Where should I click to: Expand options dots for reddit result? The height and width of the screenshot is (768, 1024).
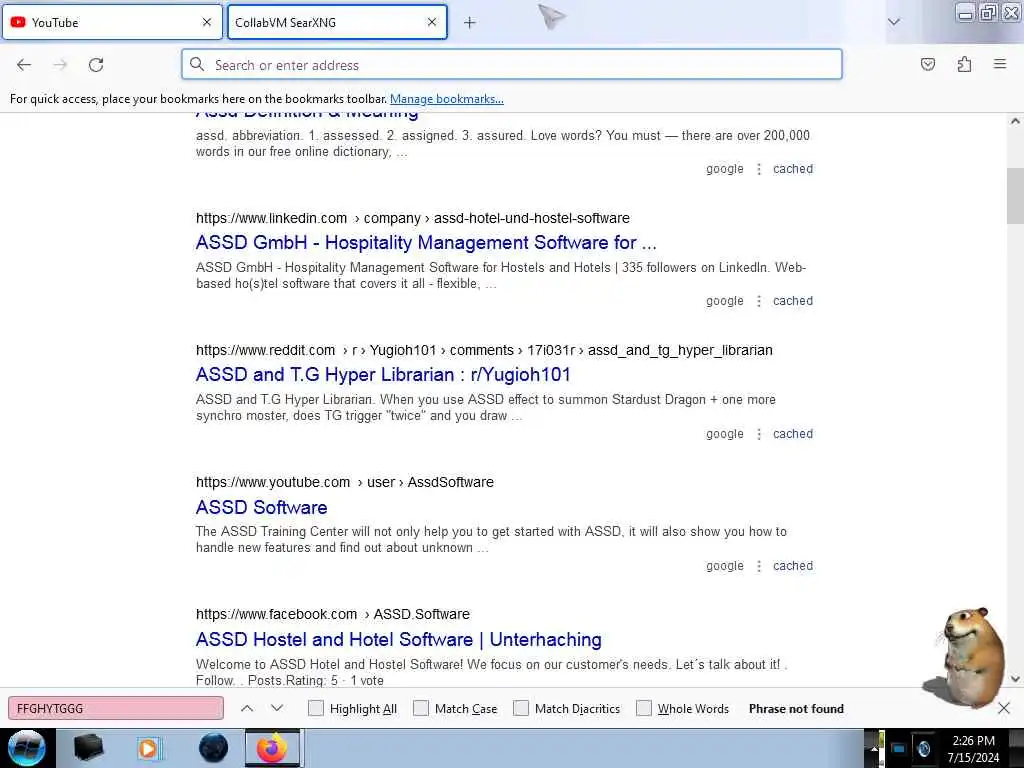(x=759, y=434)
